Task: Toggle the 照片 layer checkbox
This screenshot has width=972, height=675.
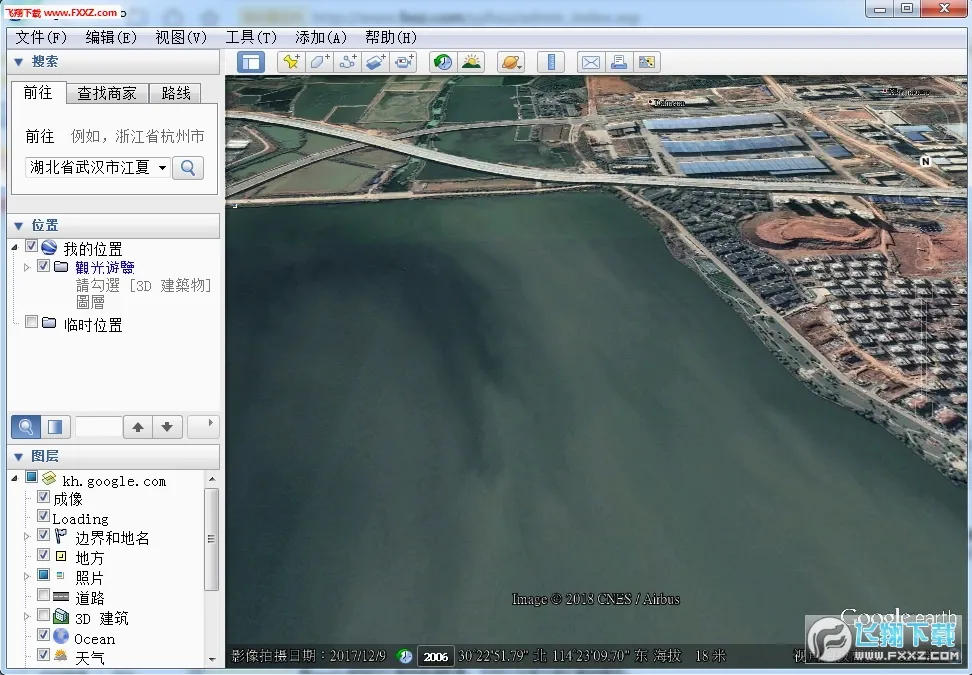Action: tap(43, 575)
